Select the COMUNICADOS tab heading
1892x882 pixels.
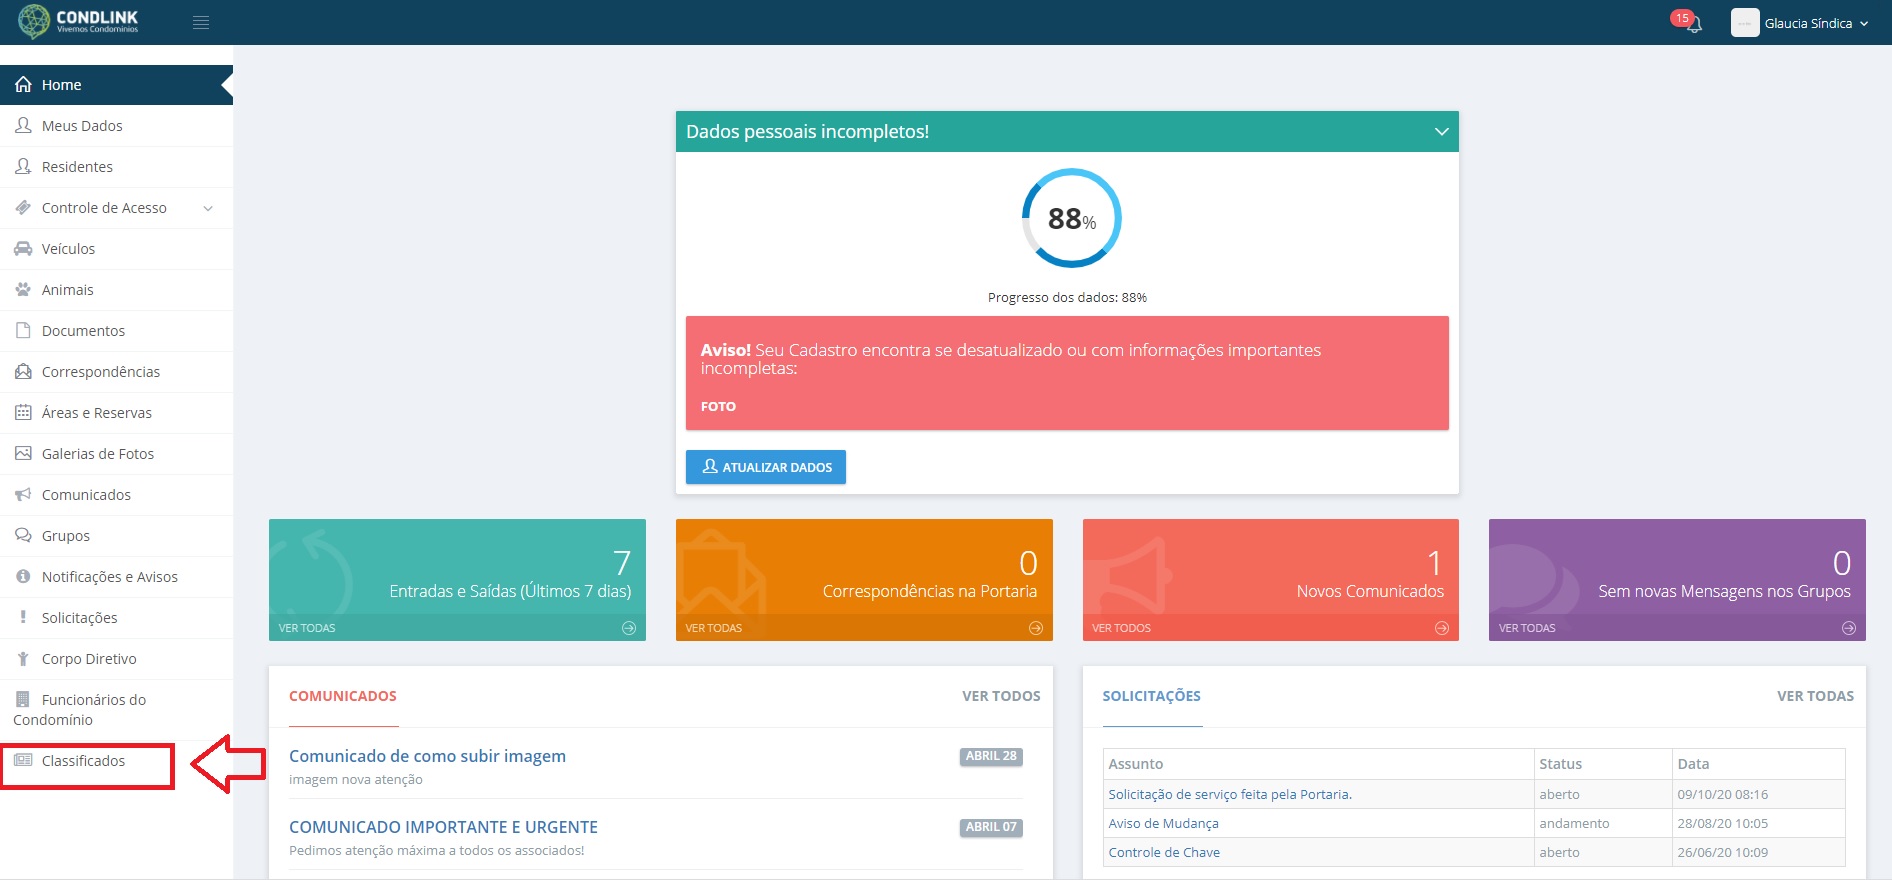tap(343, 696)
